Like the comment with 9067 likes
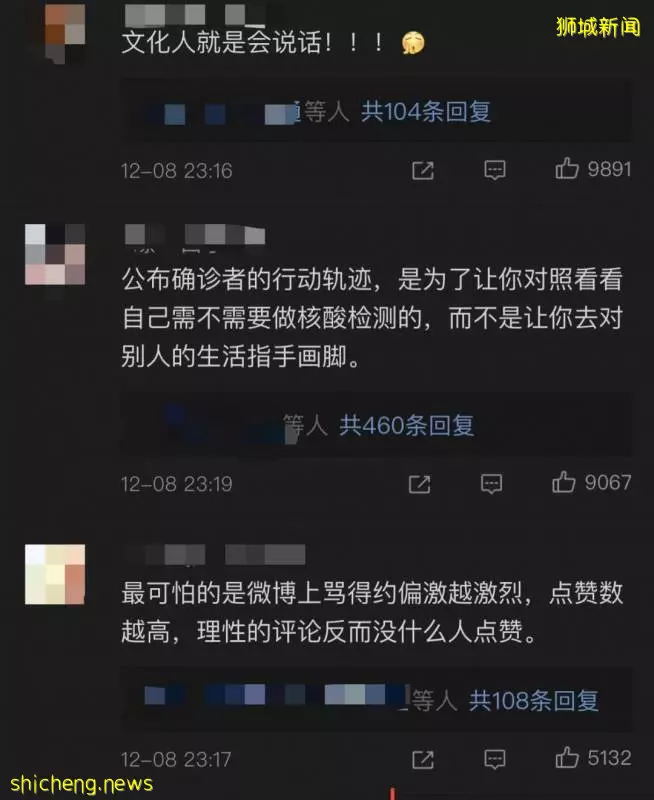This screenshot has height=800, width=654. point(563,482)
